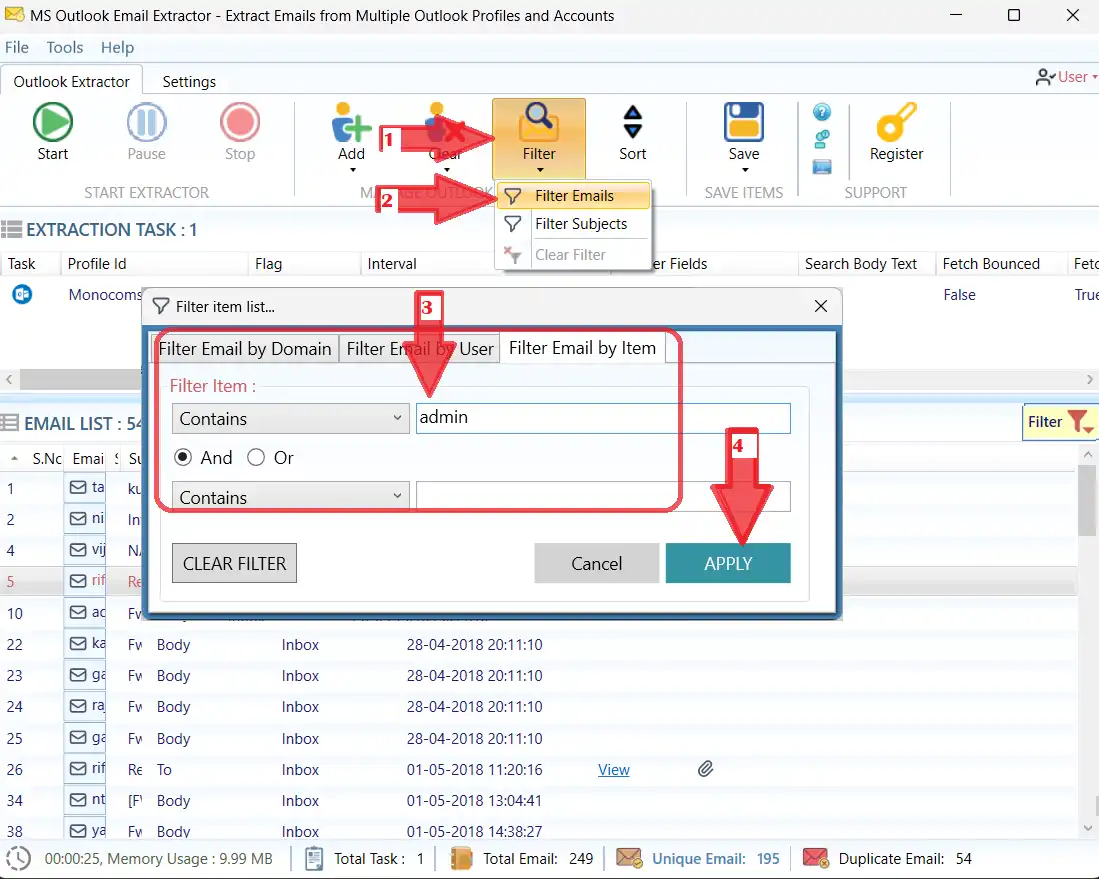
Task: Click the Total Task clipboard icon
Action: (x=314, y=858)
